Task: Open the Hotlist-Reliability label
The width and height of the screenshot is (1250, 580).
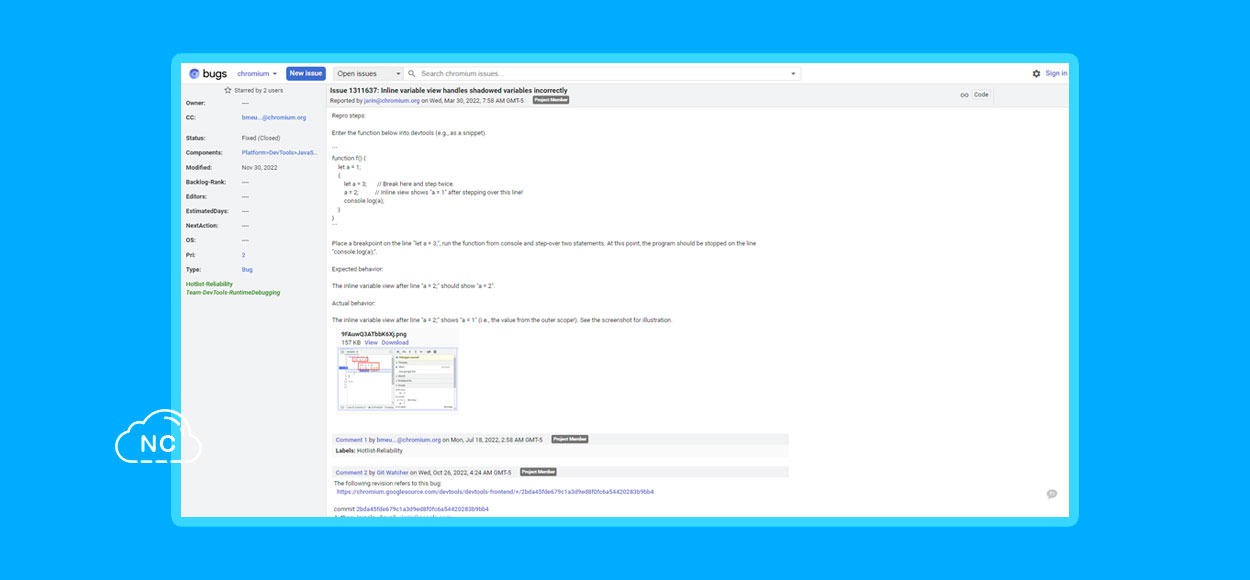Action: tap(209, 284)
